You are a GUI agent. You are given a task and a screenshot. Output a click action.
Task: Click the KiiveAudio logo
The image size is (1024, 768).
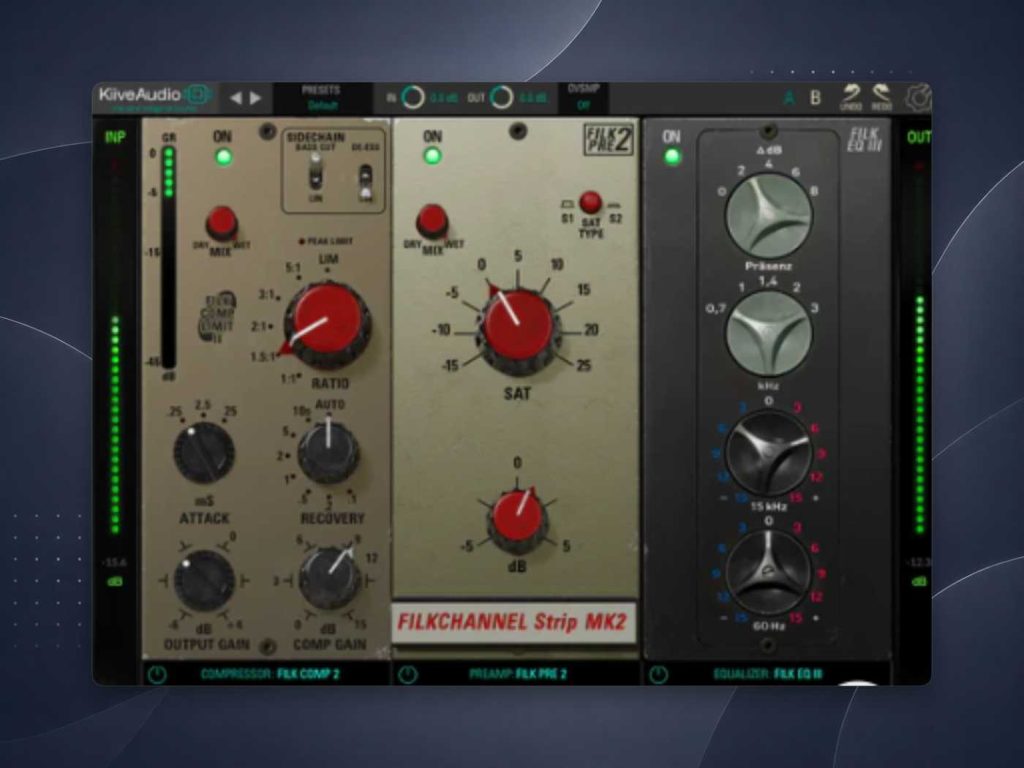click(155, 96)
